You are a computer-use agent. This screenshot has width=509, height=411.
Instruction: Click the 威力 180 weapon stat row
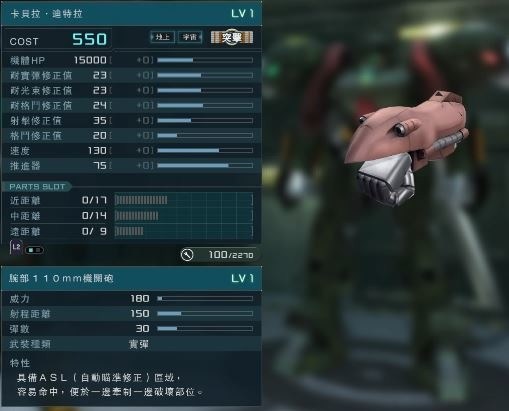(131, 298)
